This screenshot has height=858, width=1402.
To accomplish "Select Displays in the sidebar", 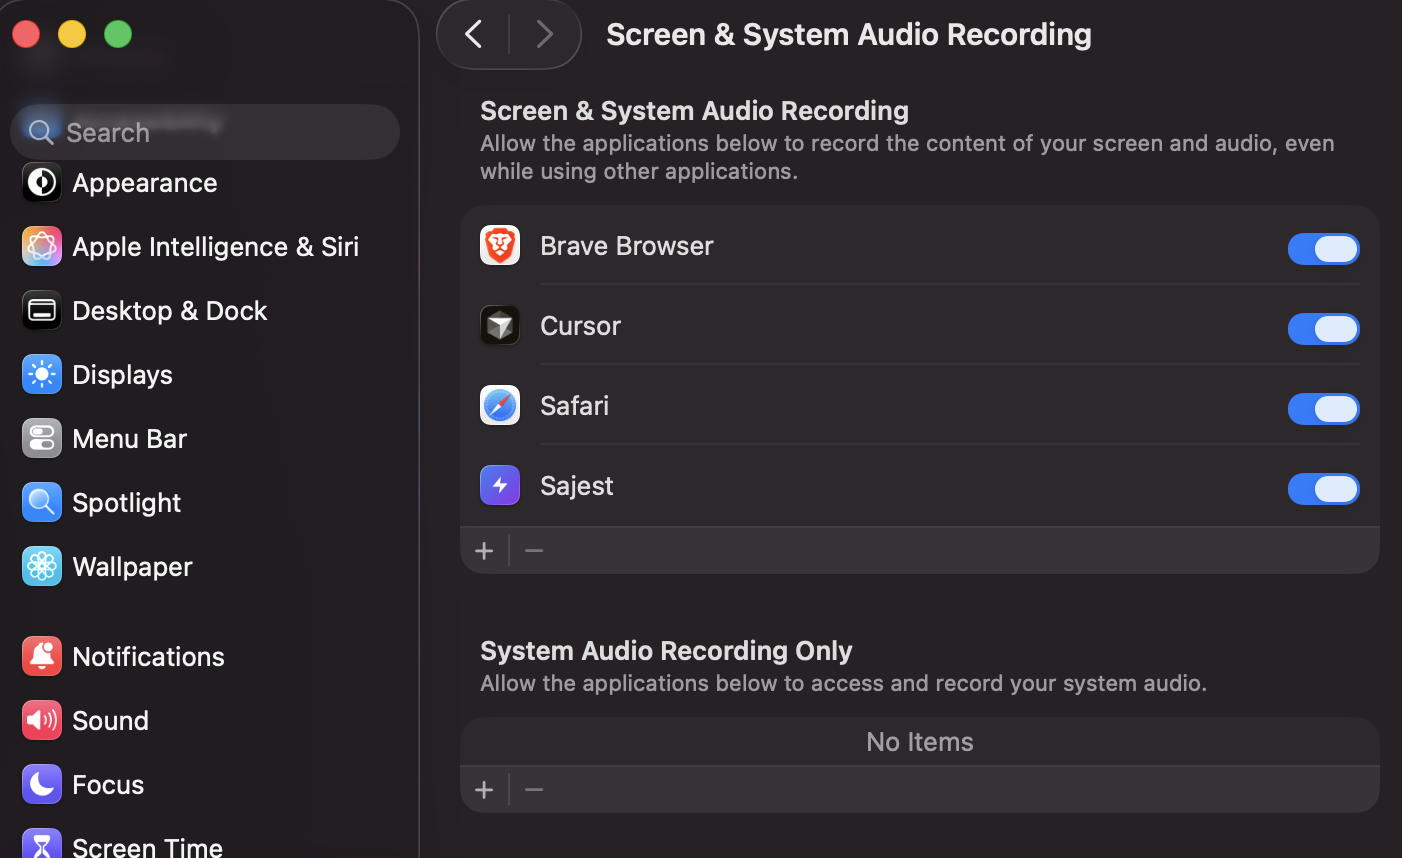I will point(122,375).
